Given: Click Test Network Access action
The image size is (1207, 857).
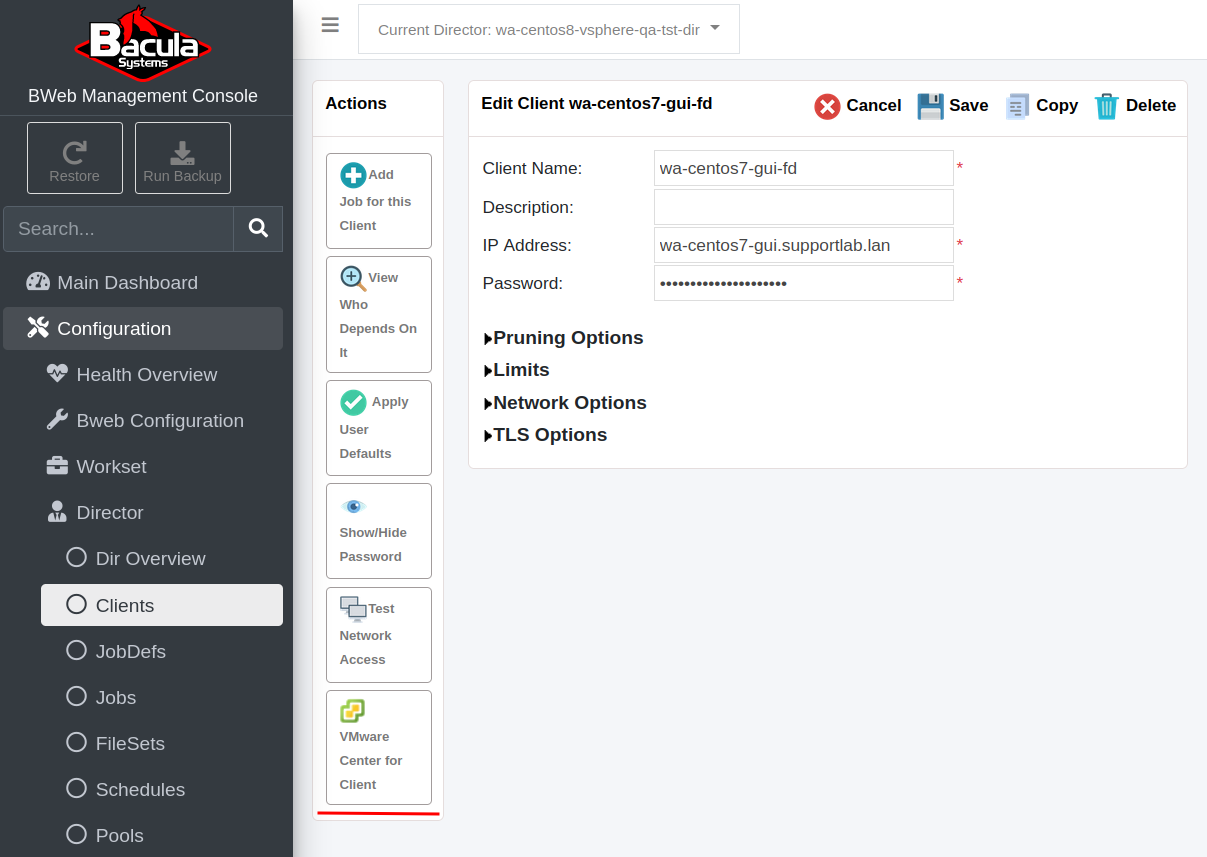Looking at the screenshot, I should point(379,635).
